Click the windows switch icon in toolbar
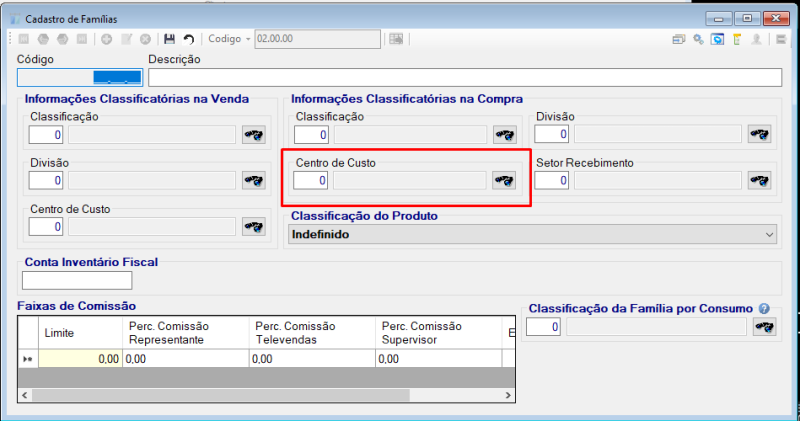This screenshot has height=421, width=800. (679, 39)
